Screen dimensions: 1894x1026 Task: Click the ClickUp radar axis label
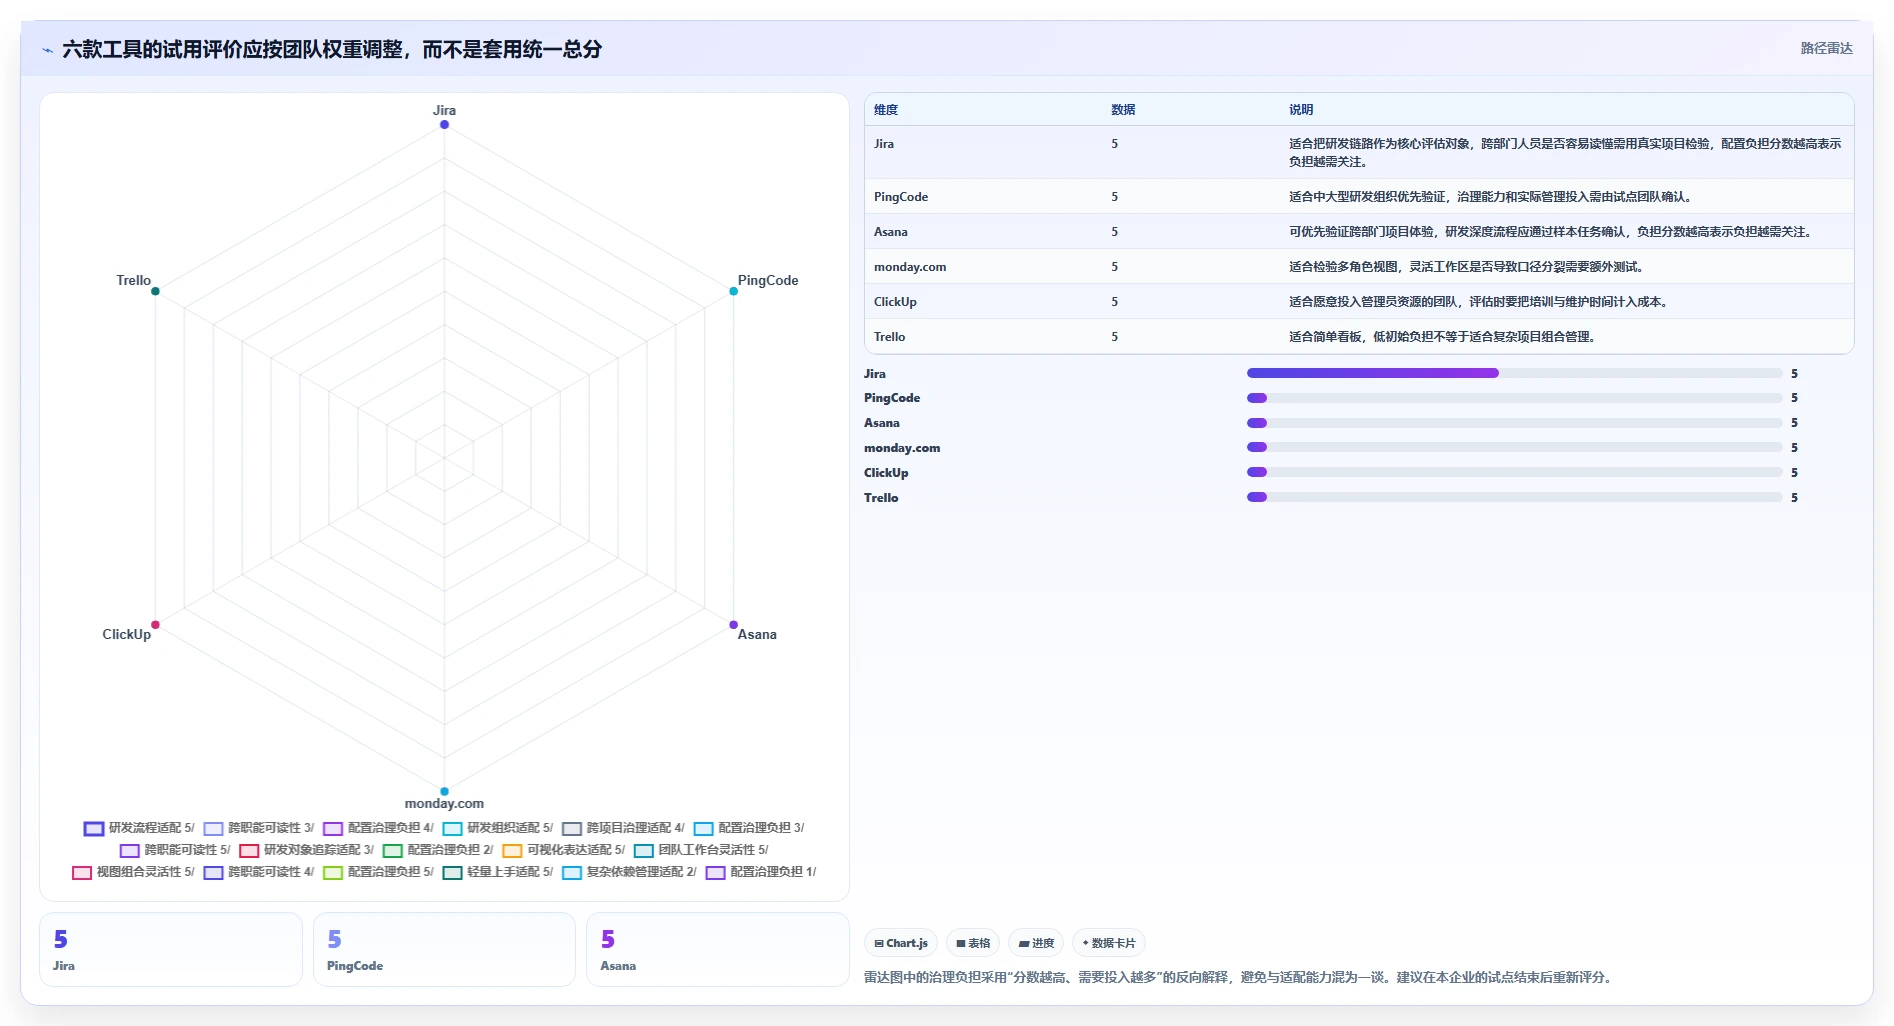click(127, 634)
